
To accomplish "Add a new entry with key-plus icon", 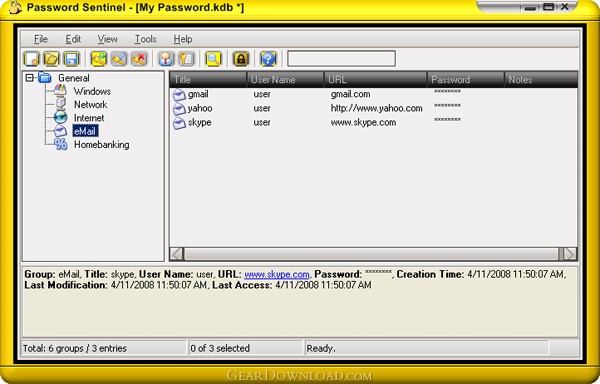I will pos(99,59).
